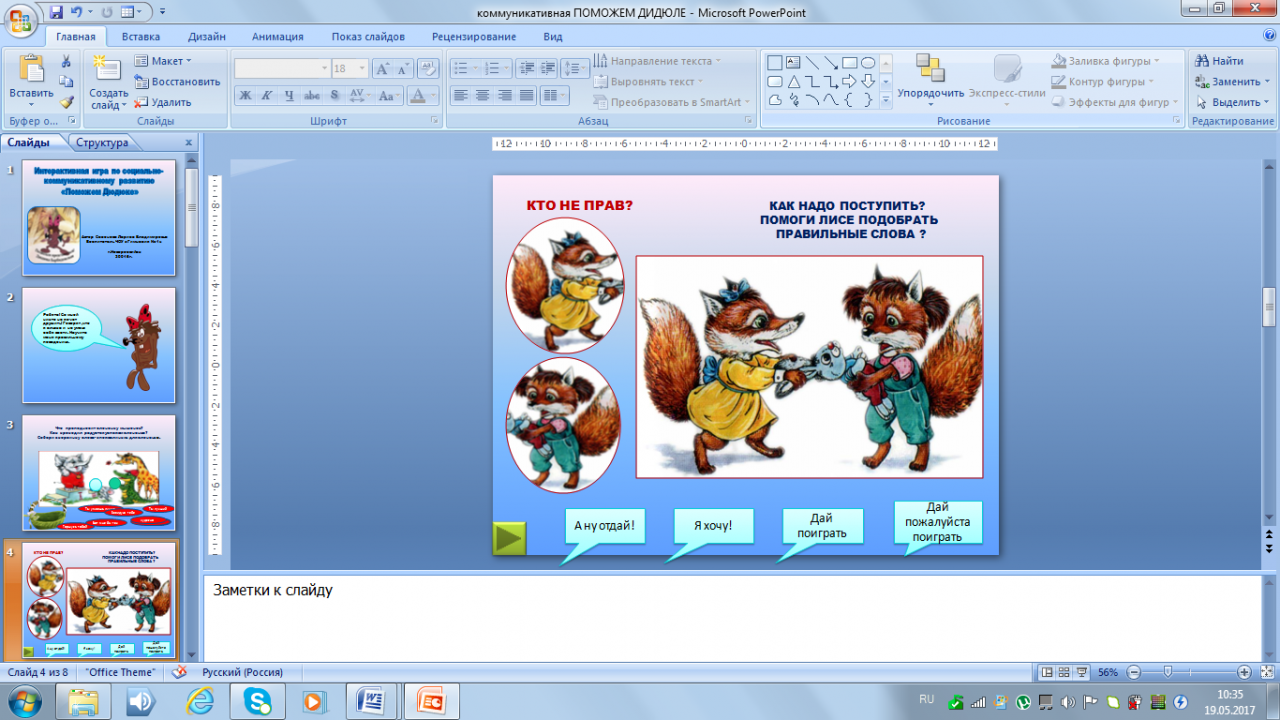The image size is (1280, 720).
Task: Toggle Bold (Ж) formatting
Action: point(245,96)
